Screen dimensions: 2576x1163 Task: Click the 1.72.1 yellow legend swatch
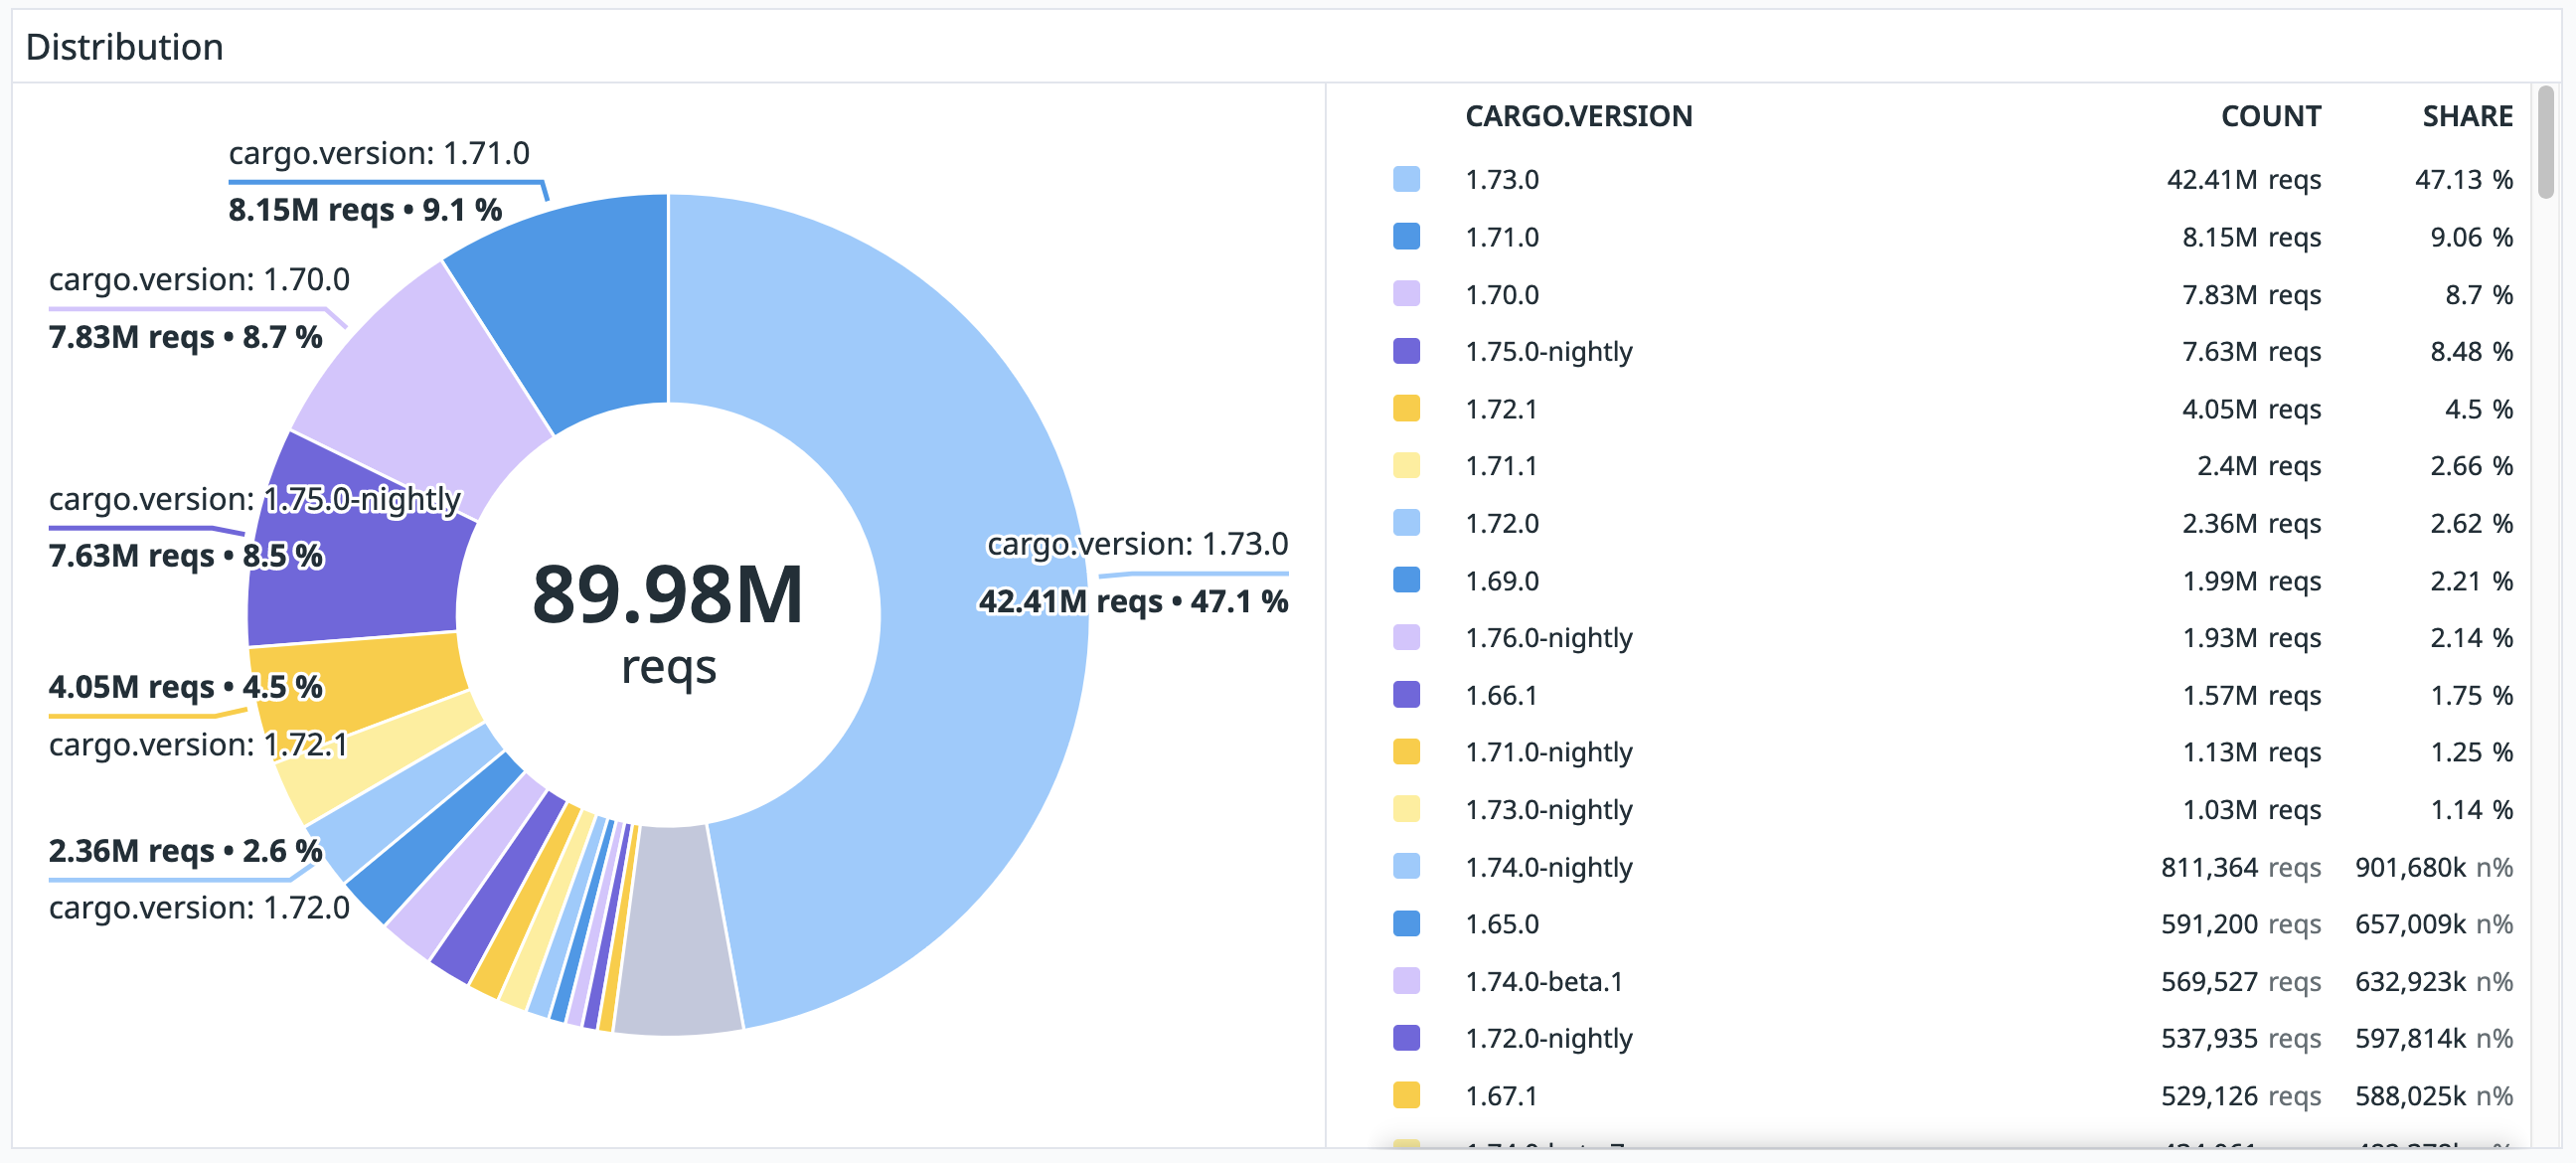click(x=1406, y=409)
